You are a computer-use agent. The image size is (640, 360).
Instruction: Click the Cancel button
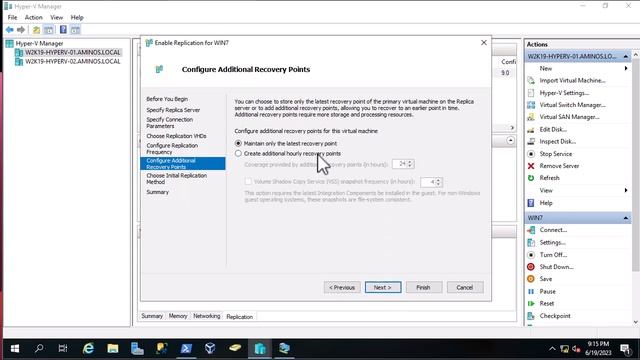point(465,287)
